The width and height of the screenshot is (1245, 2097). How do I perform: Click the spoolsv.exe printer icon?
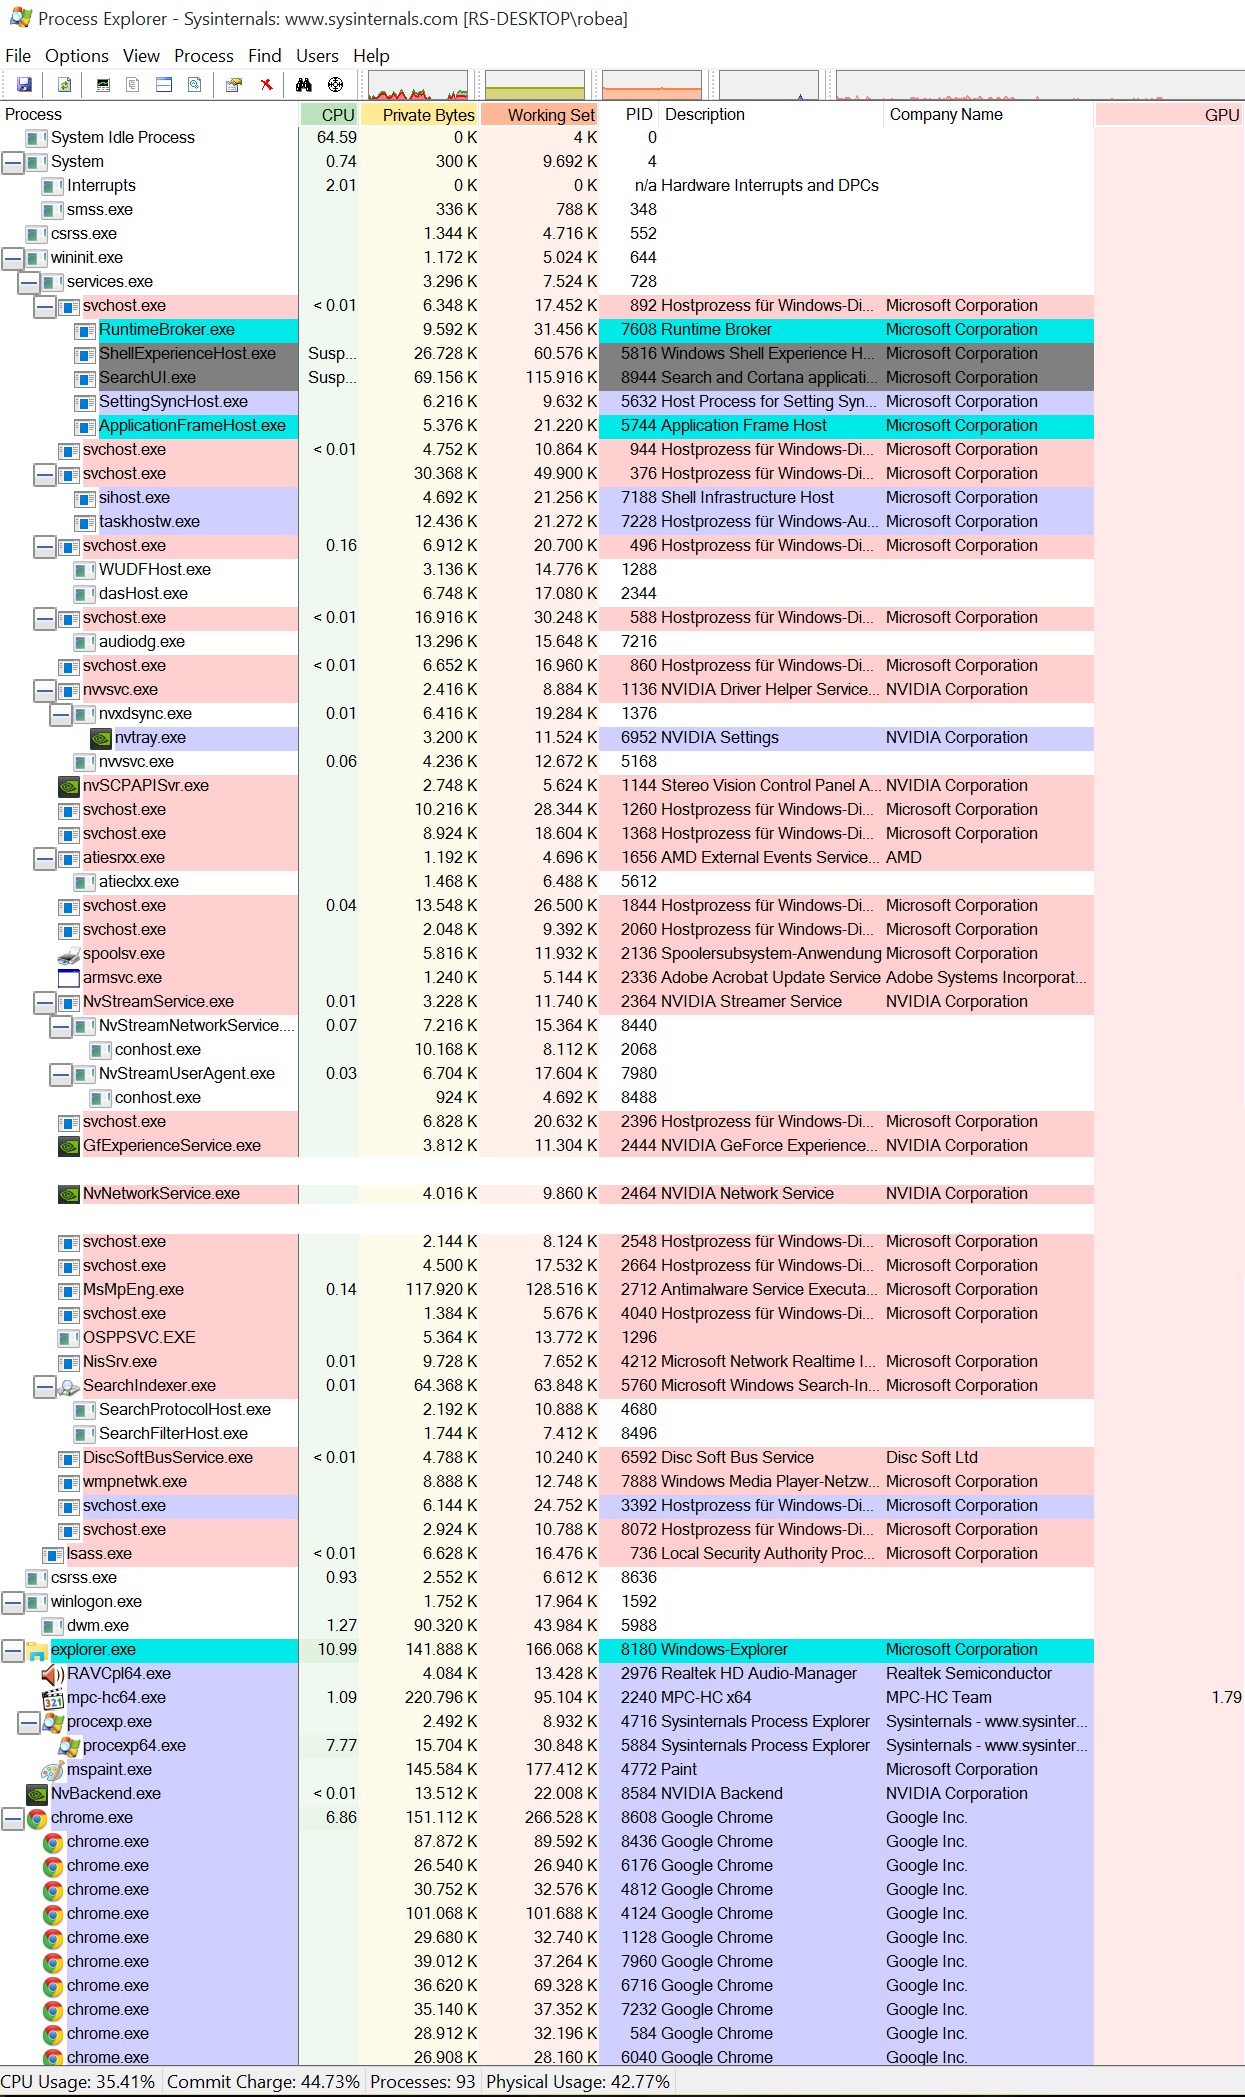[x=69, y=954]
